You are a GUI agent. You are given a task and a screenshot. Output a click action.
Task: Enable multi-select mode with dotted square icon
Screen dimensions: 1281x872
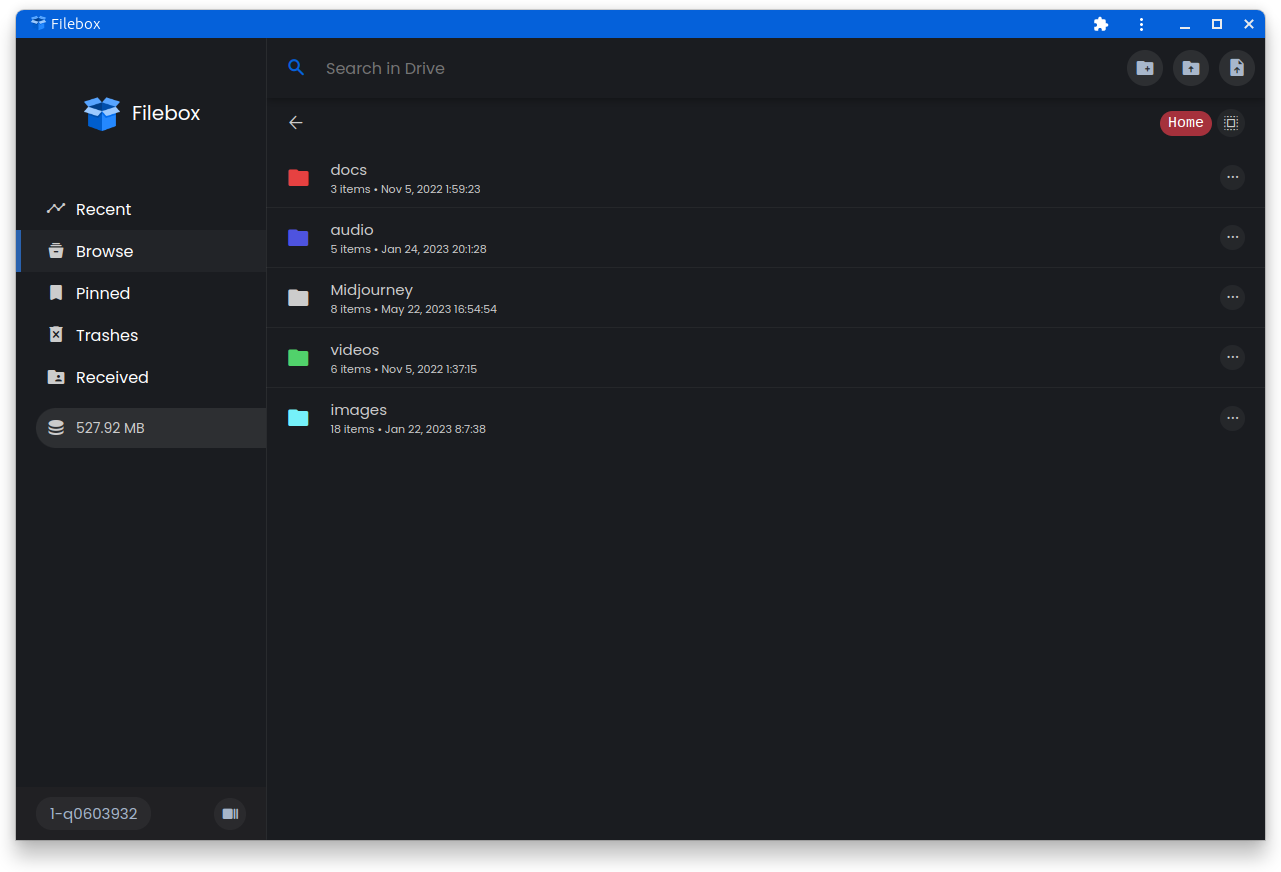pyautogui.click(x=1230, y=122)
